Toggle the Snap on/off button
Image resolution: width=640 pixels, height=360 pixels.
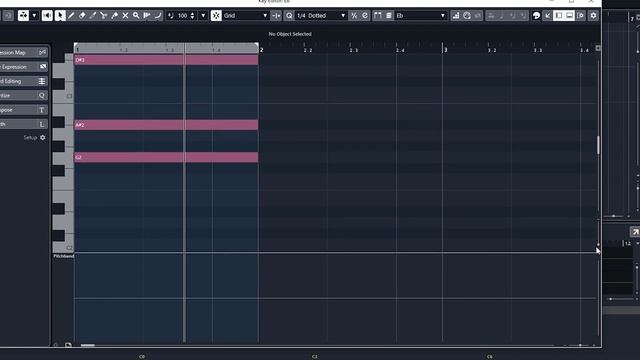(x=216, y=16)
